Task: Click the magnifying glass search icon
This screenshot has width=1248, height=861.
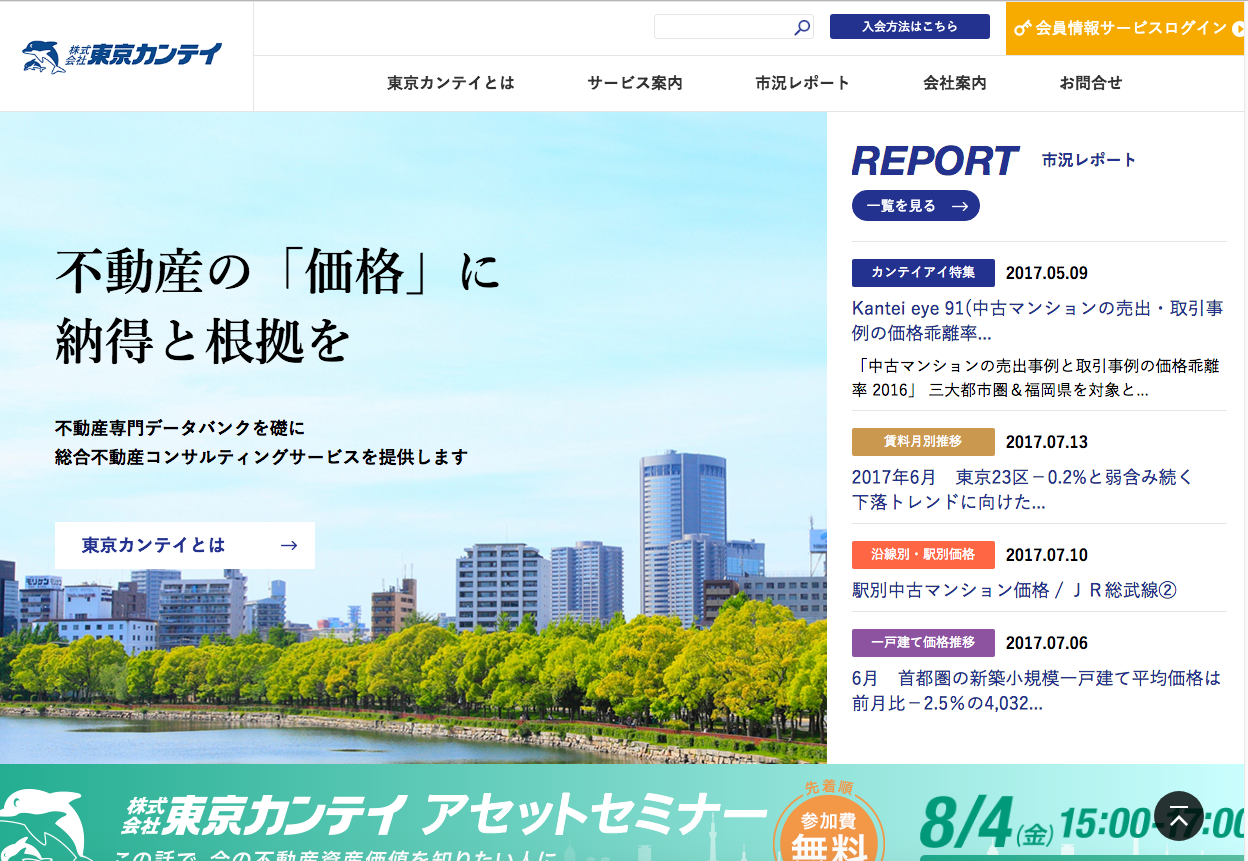Action: [x=801, y=28]
